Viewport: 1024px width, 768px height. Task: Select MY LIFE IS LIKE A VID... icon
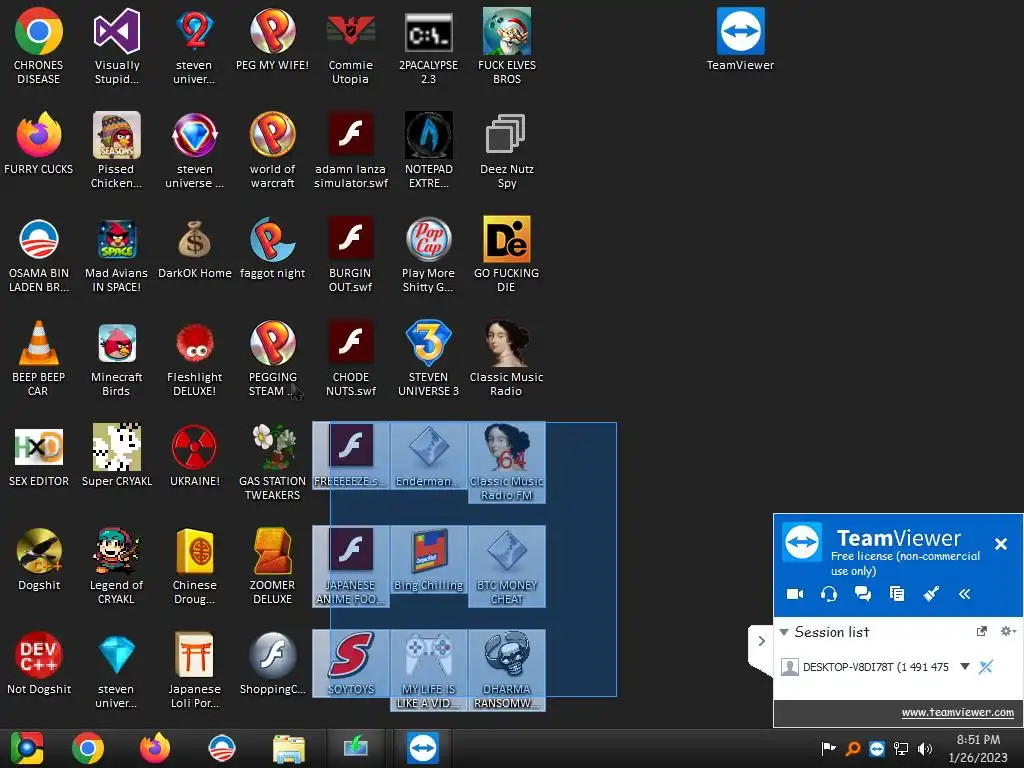pos(428,669)
